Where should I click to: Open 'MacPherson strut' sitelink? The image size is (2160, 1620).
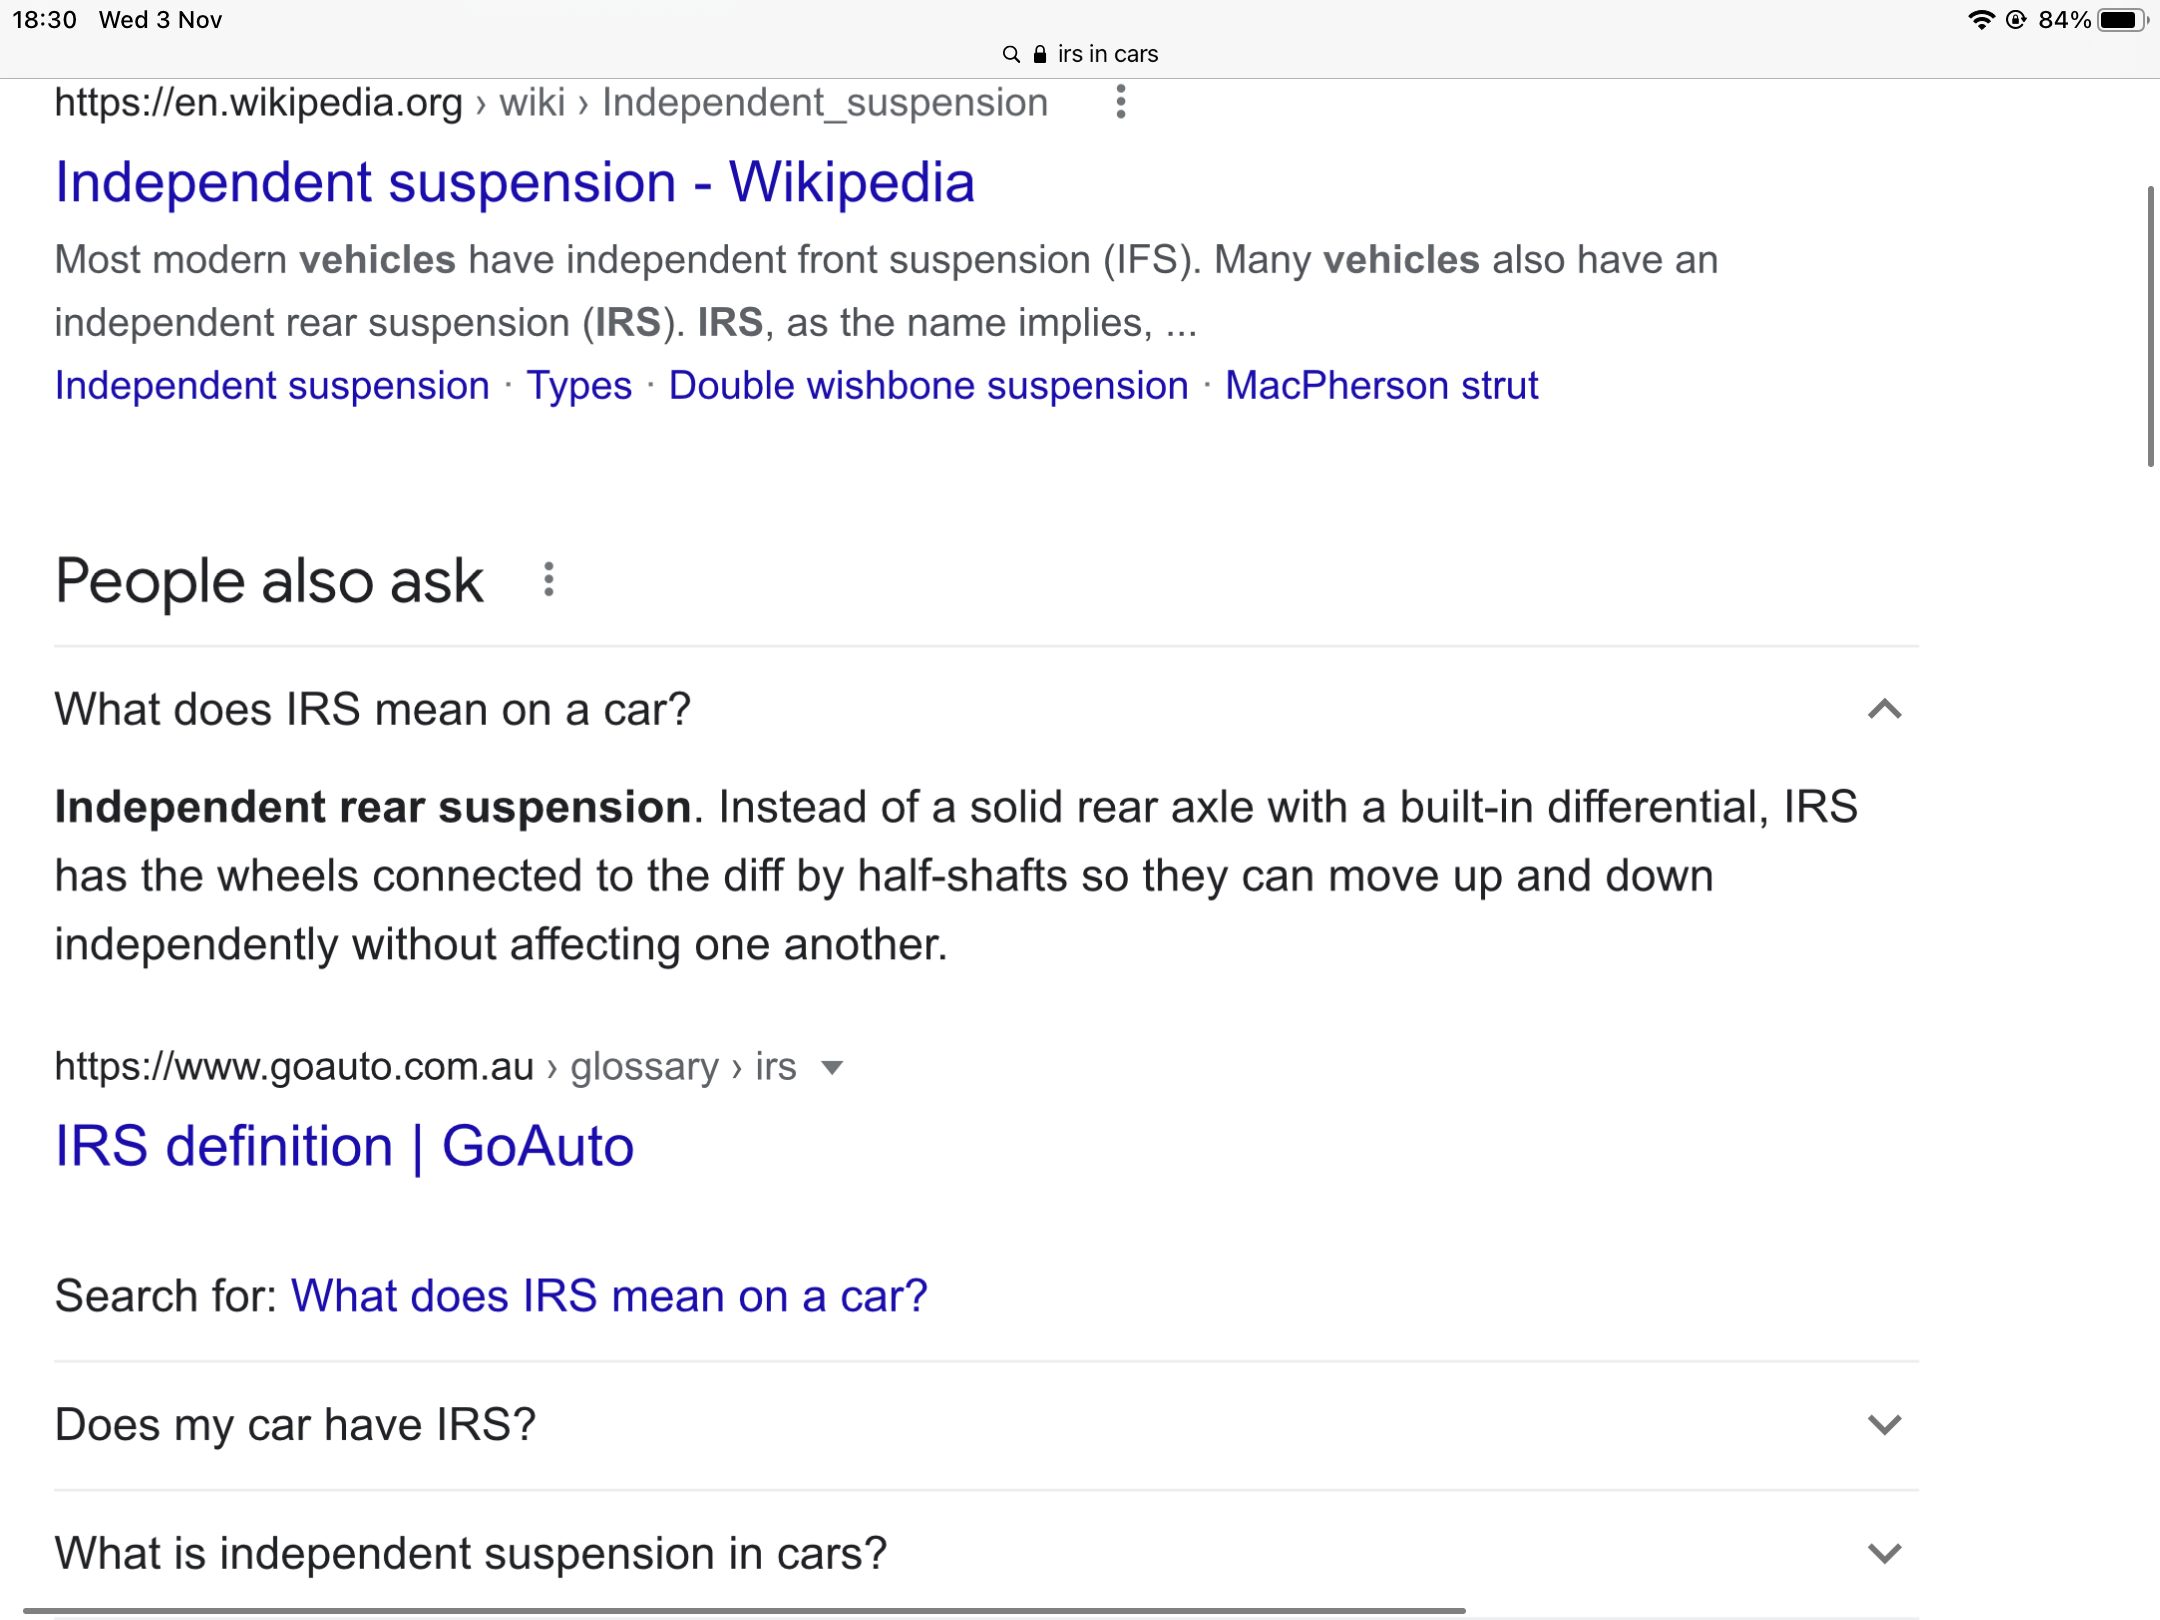(x=1381, y=386)
